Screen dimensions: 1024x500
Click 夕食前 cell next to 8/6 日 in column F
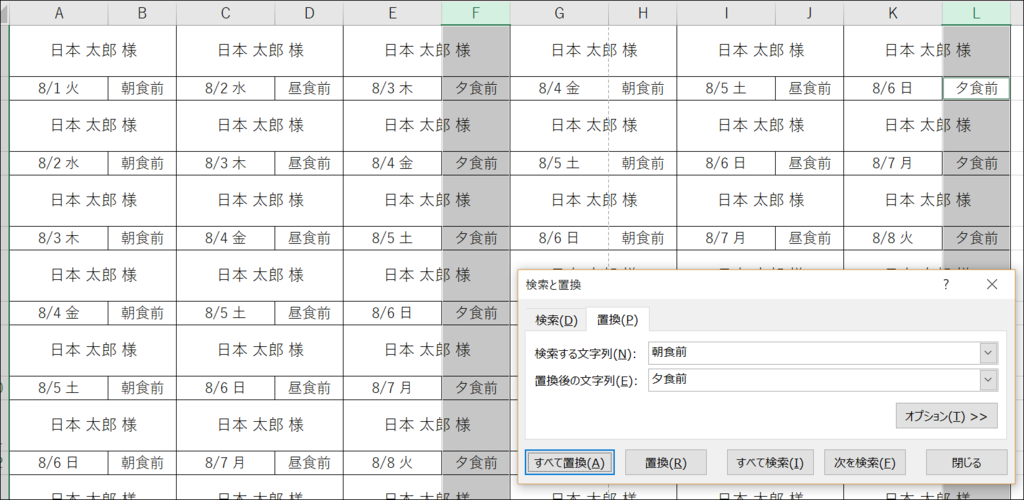click(475, 313)
